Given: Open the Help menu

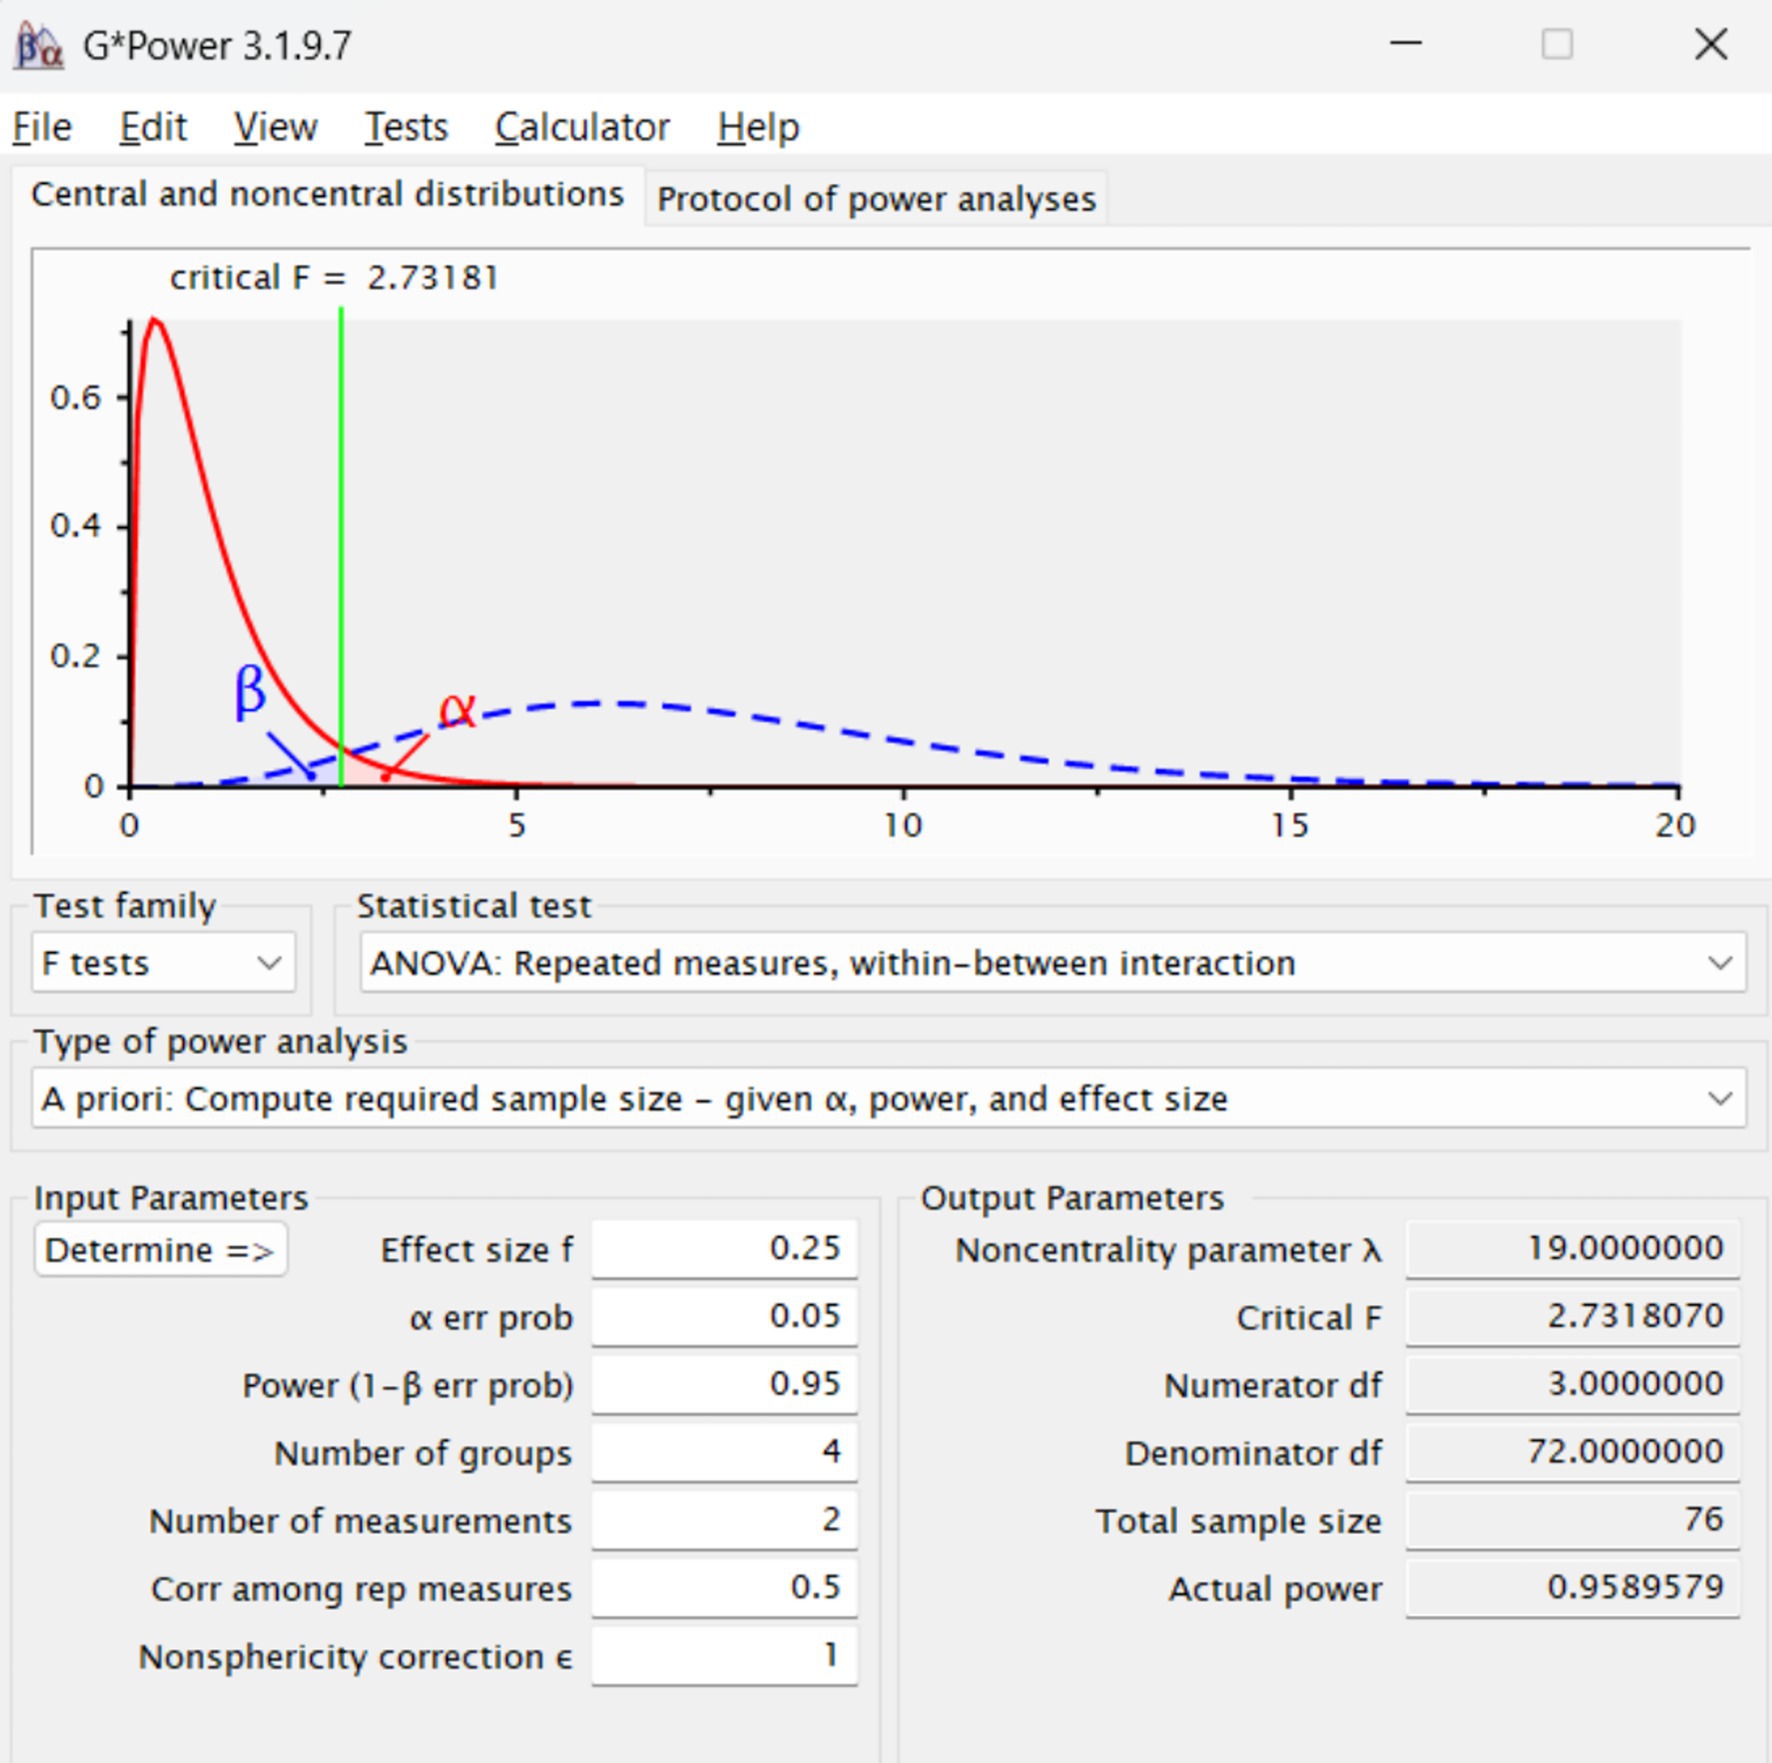Looking at the screenshot, I should coord(758,128).
